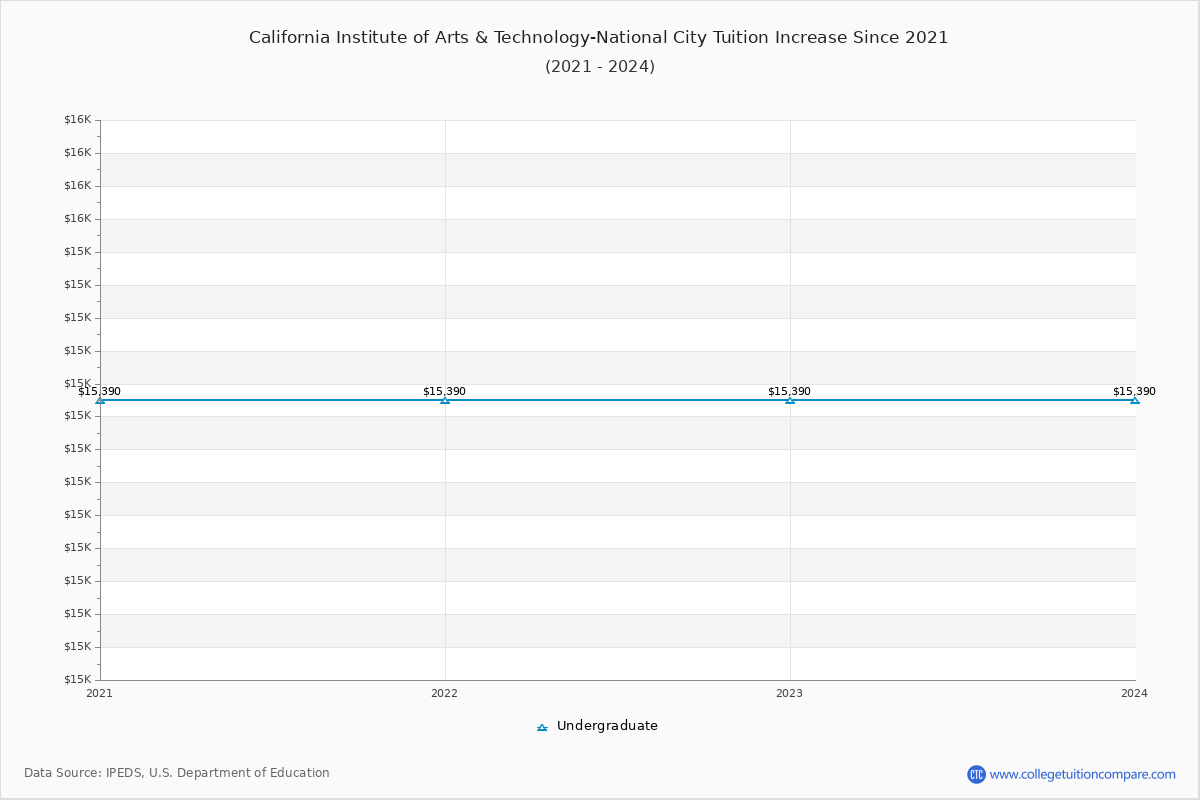The image size is (1200, 800).
Task: Click the 2023 undergraduate data point marker
Action: 790,400
